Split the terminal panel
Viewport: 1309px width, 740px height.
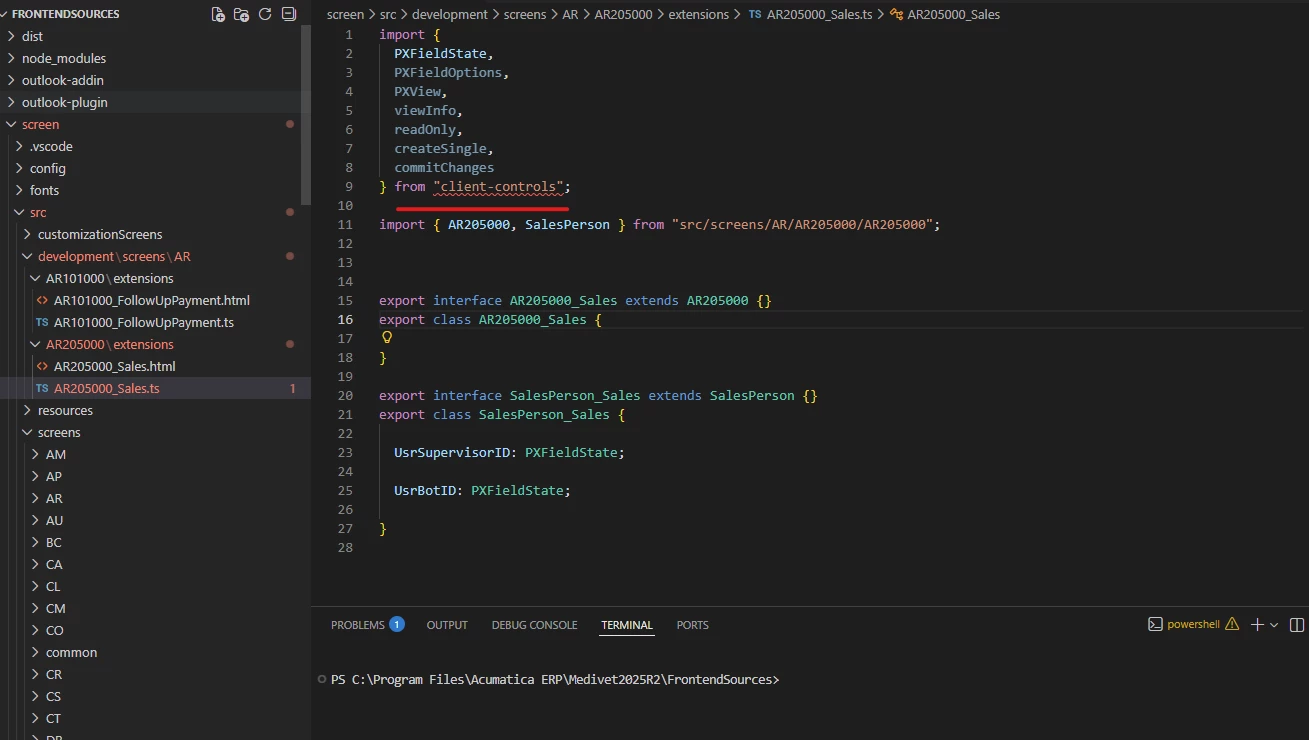(x=1297, y=624)
